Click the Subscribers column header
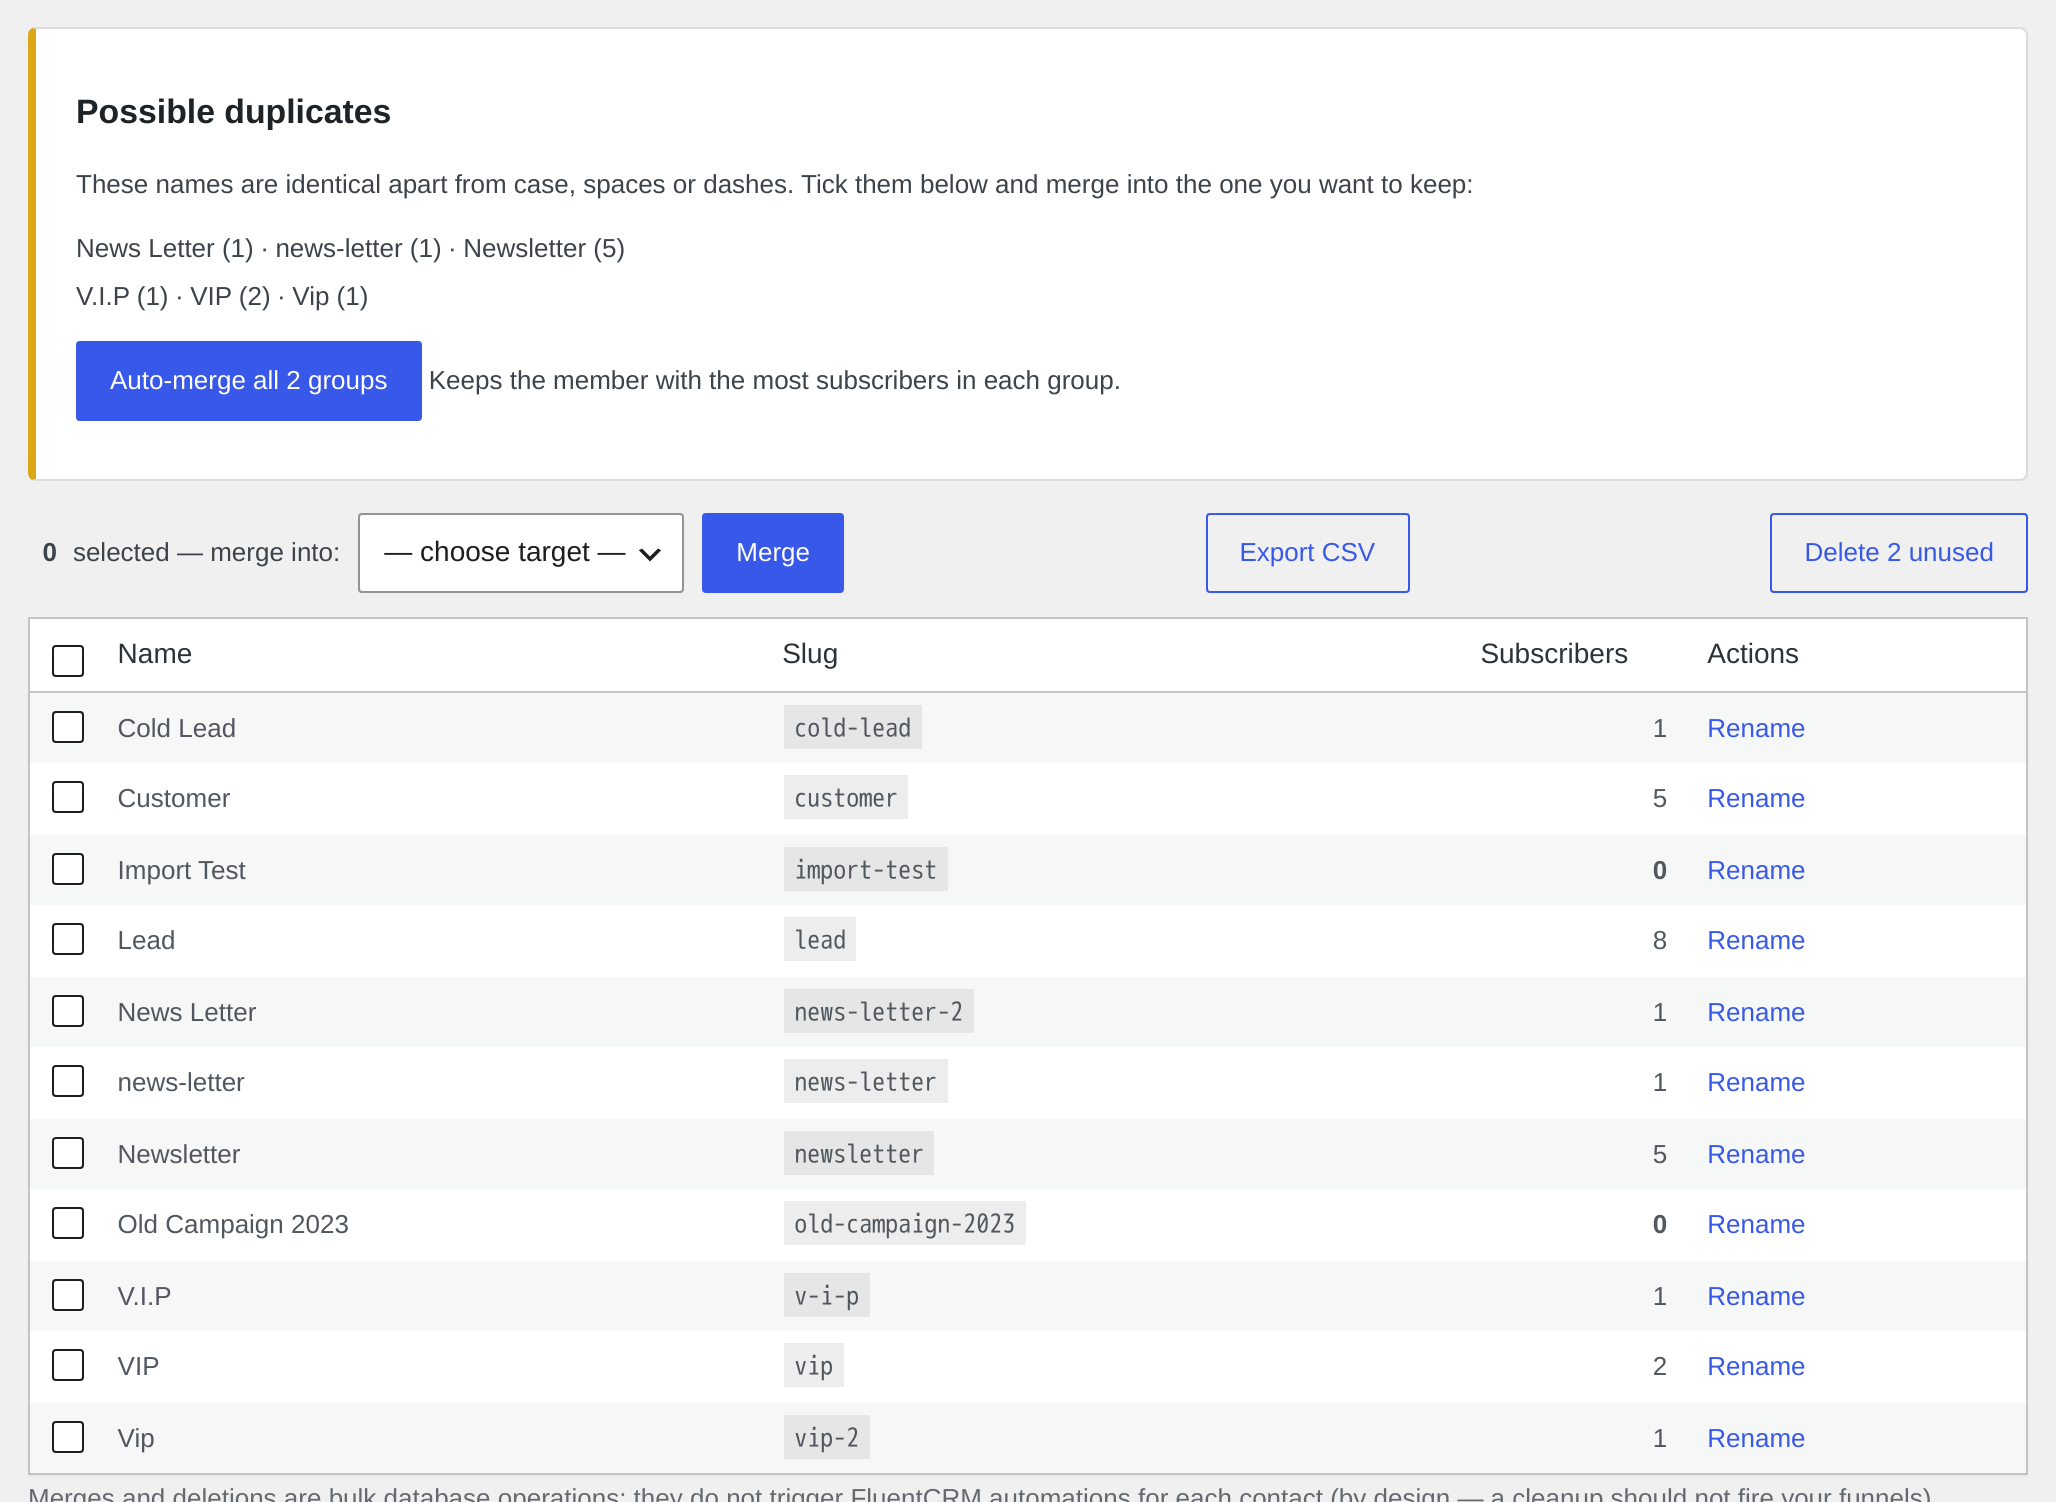The image size is (2056, 1502). (1553, 654)
